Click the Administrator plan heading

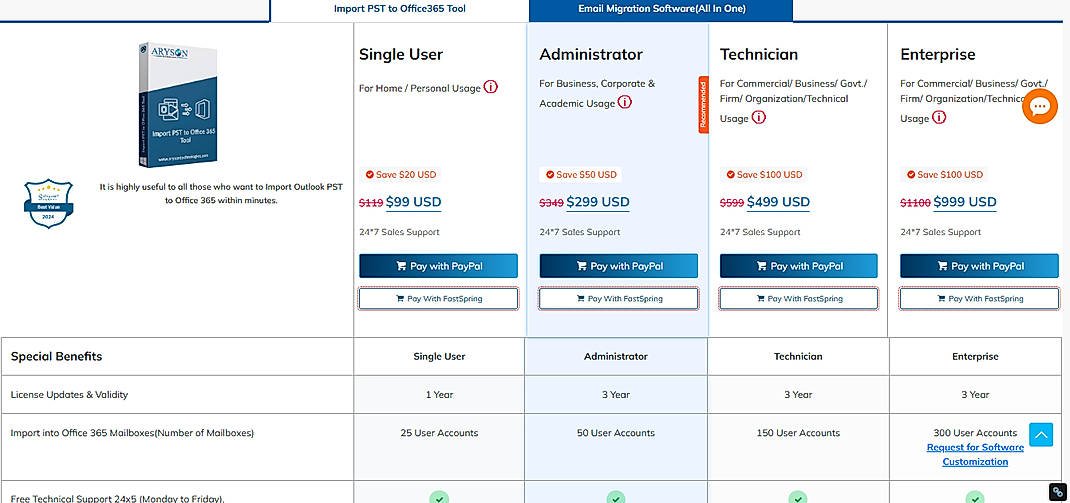[x=591, y=54]
